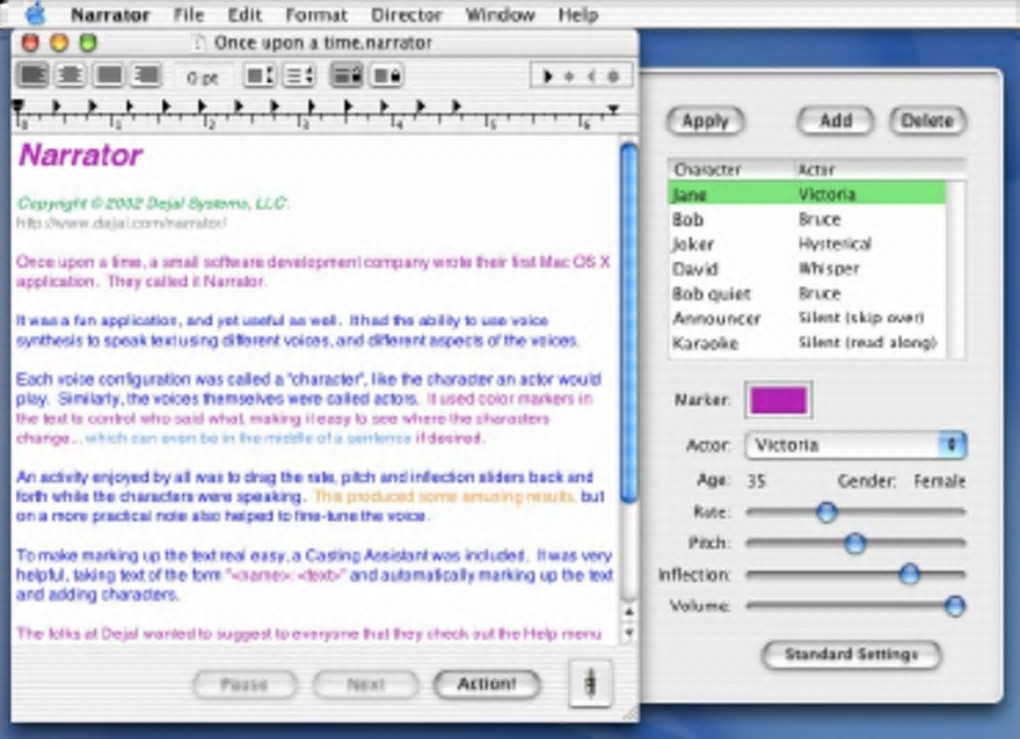The width and height of the screenshot is (1020, 739).
Task: Click the Copyright 2002 Dejal Systems line
Action: [x=153, y=203]
